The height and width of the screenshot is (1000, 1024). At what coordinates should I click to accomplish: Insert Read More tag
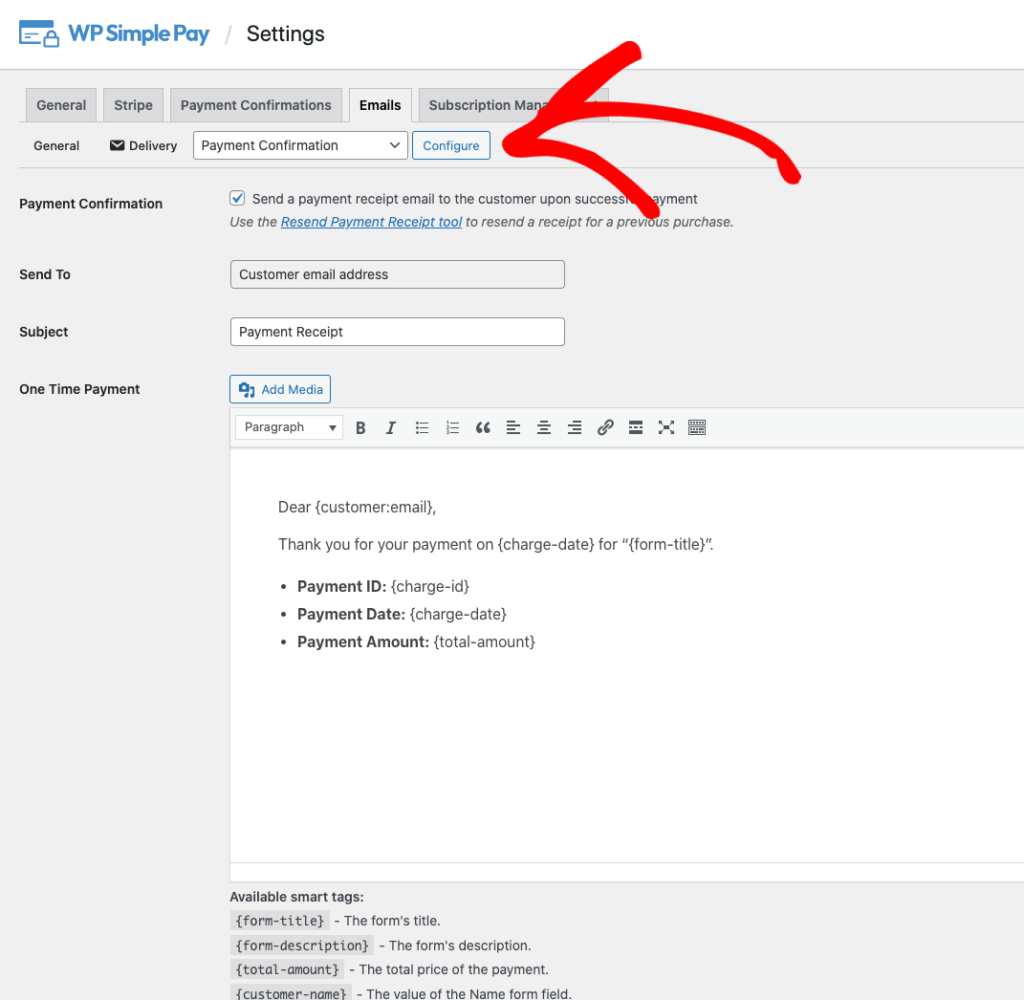pyautogui.click(x=635, y=428)
